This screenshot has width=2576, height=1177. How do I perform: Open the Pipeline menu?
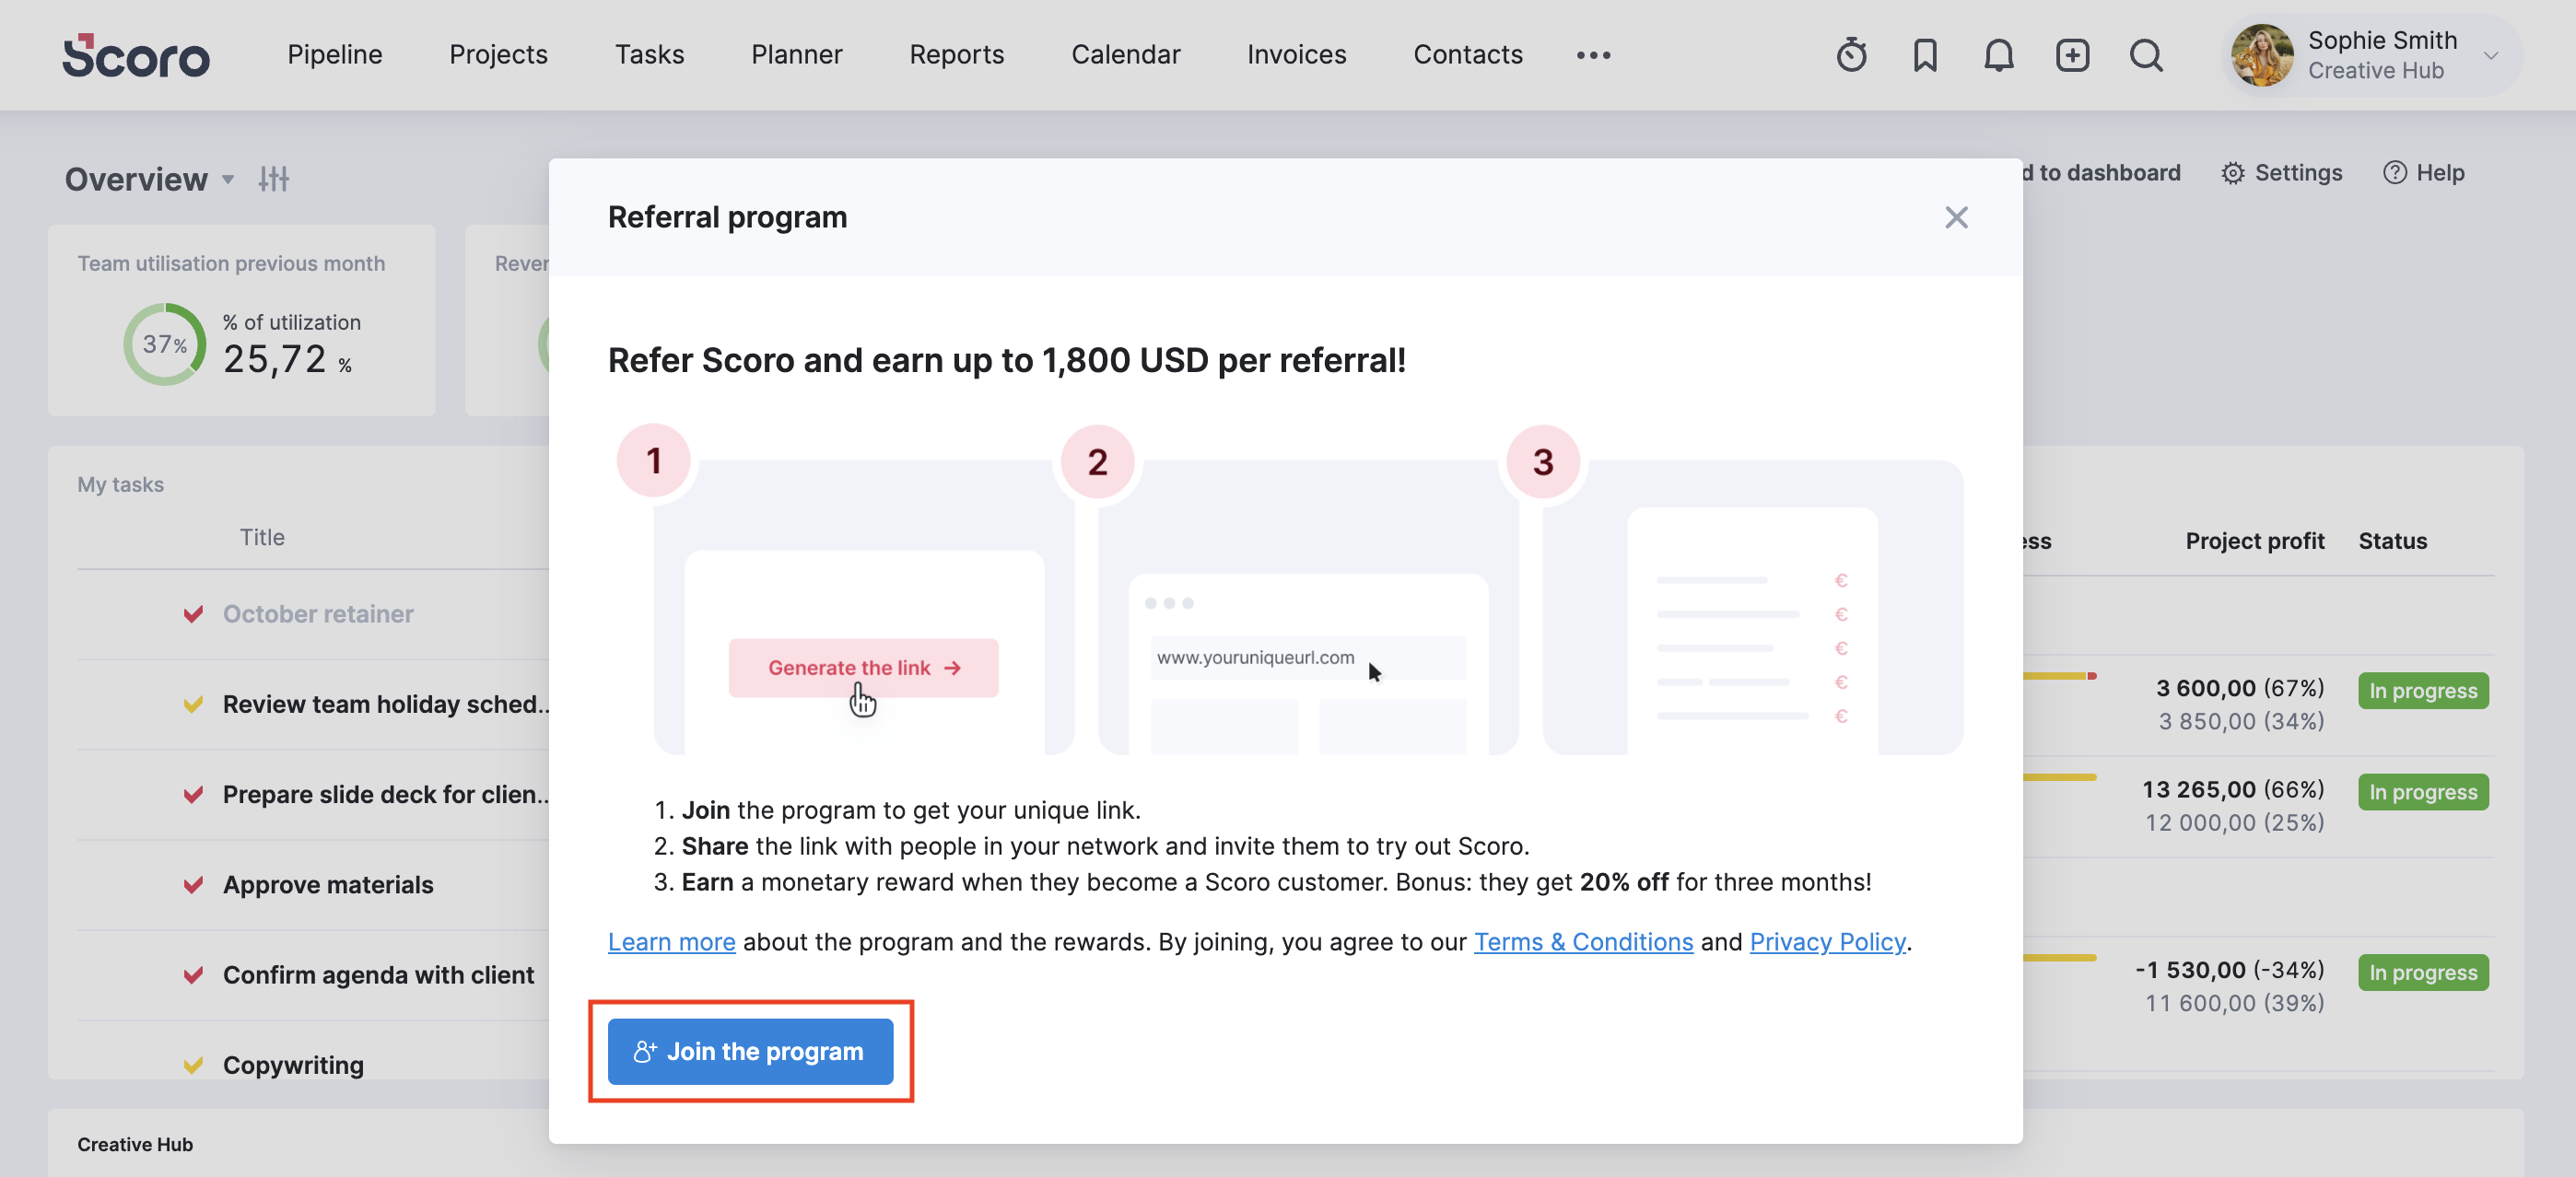click(335, 55)
